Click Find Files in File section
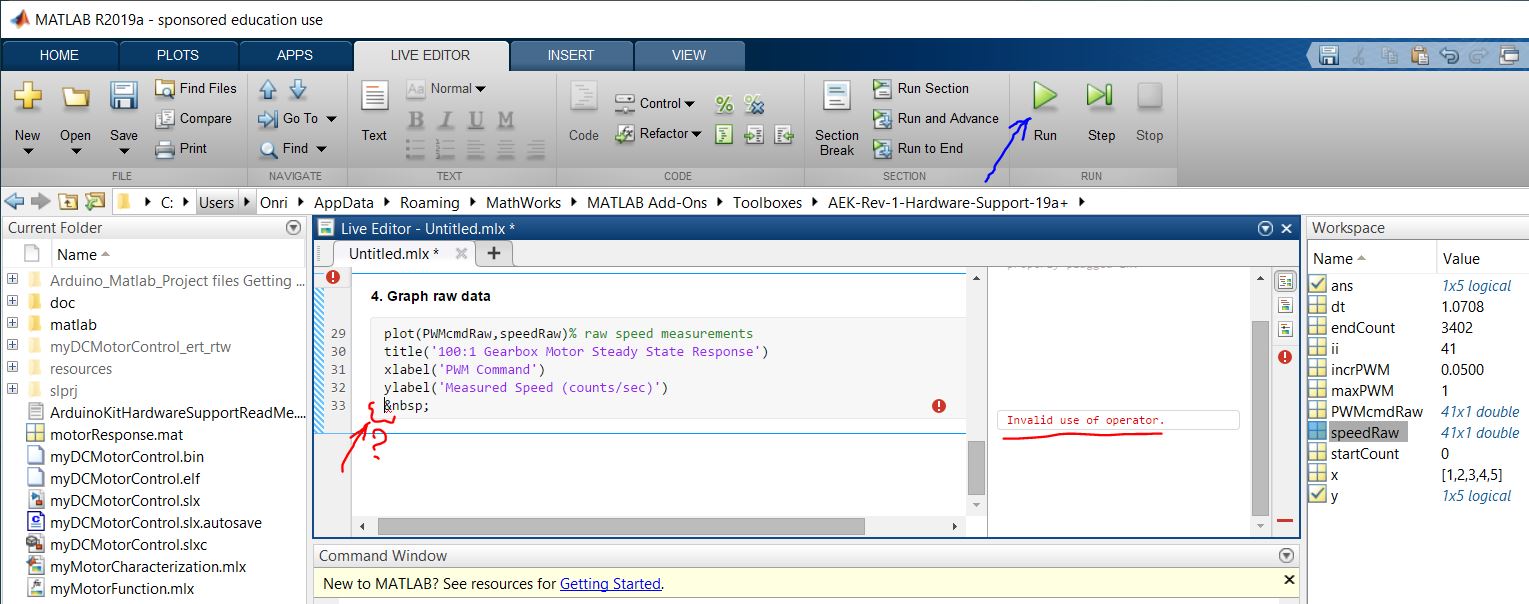1529x604 pixels. tap(196, 88)
